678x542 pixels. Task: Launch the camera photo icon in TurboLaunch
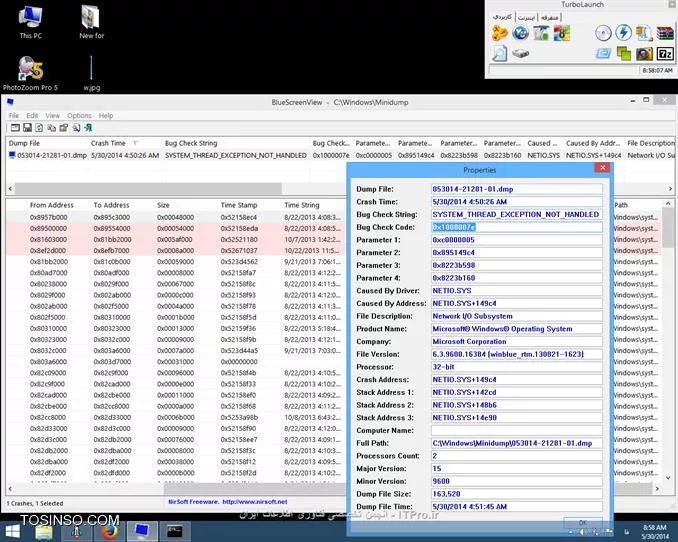(644, 54)
